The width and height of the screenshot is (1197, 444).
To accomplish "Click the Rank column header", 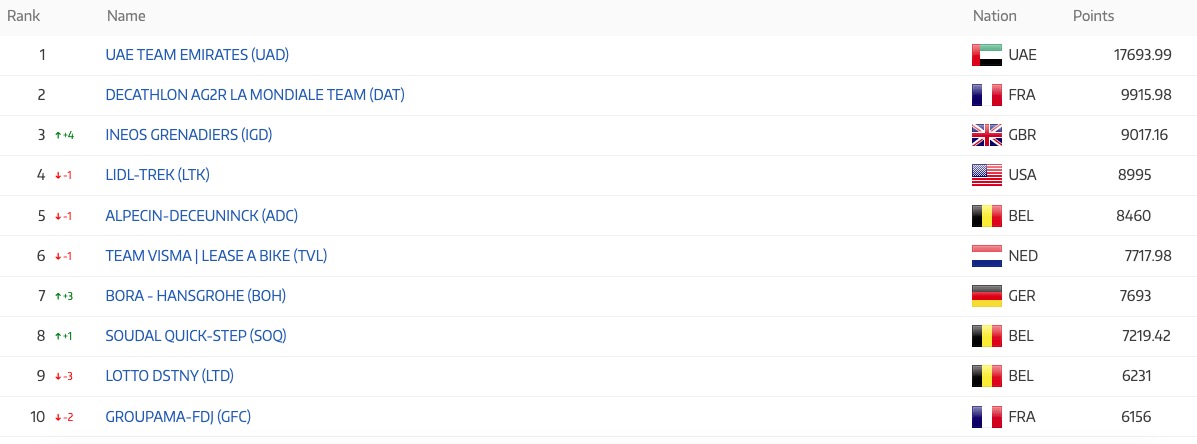I will point(23,16).
